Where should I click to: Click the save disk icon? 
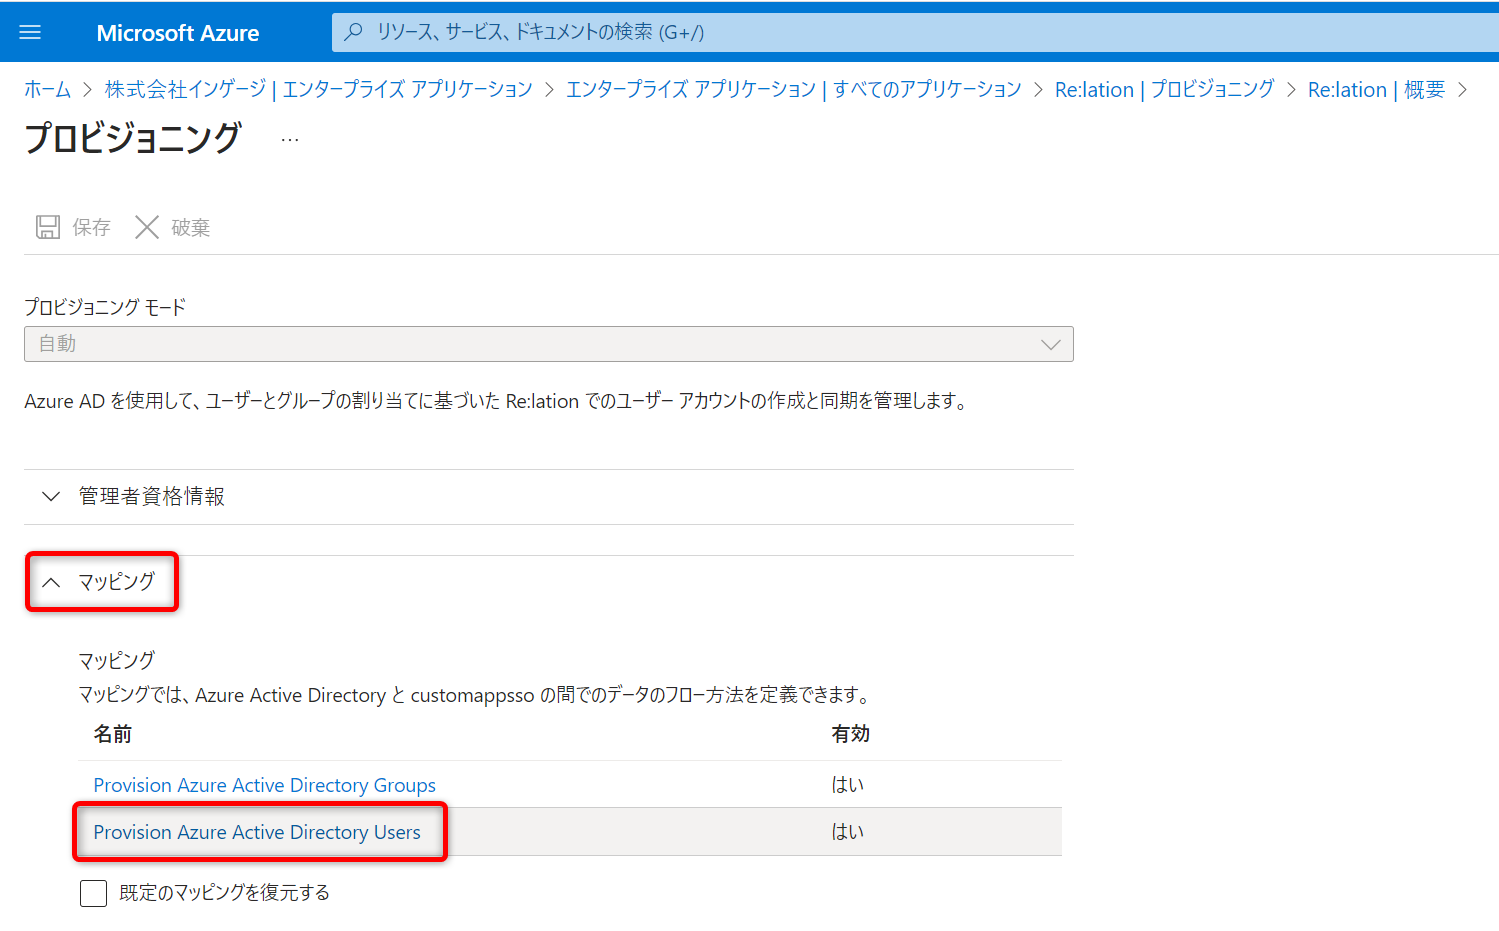point(47,227)
